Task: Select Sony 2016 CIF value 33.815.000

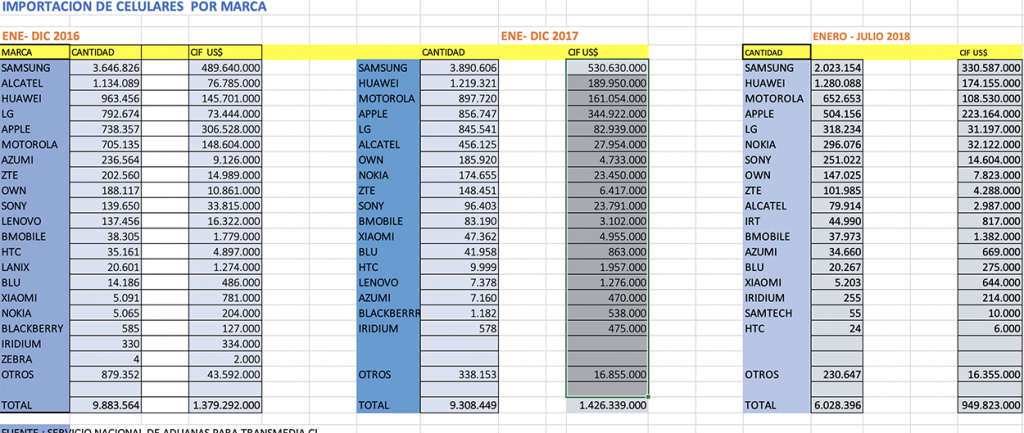Action: tap(225, 206)
